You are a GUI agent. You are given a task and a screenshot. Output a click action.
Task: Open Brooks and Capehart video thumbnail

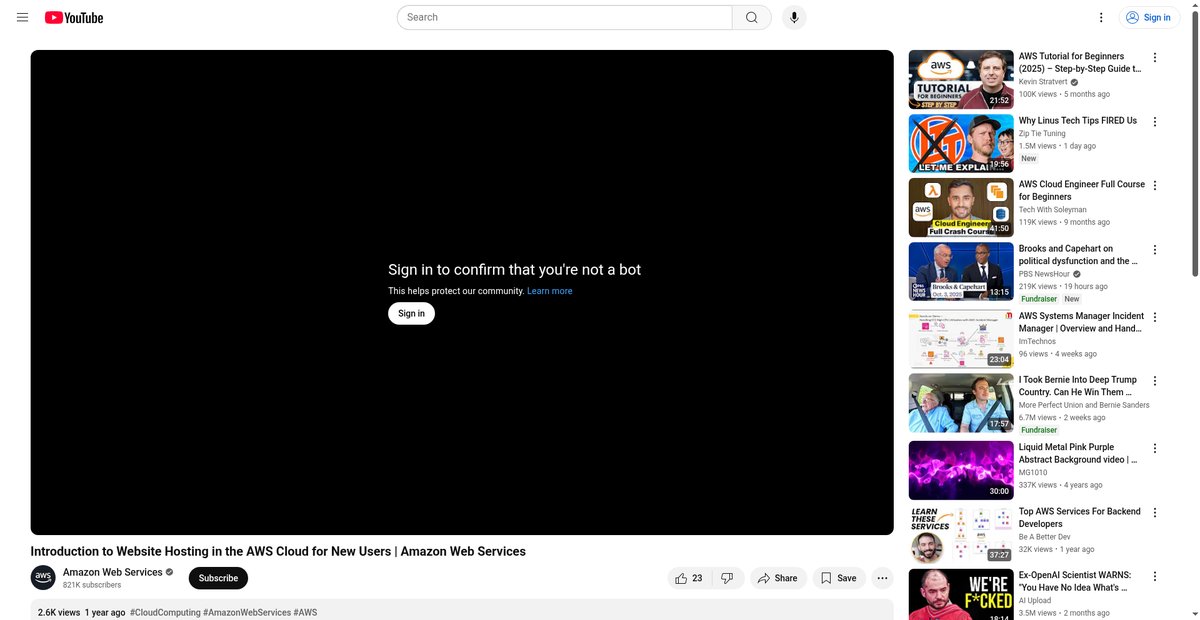(x=961, y=272)
